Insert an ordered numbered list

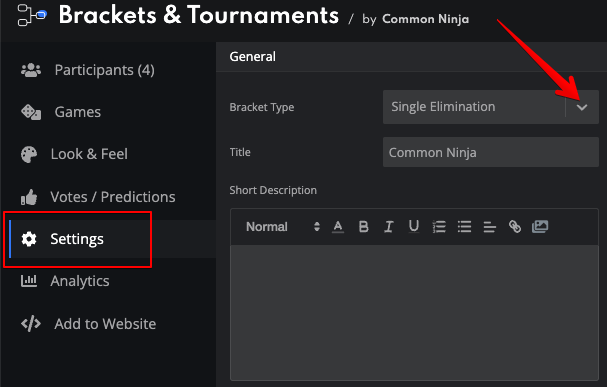point(439,227)
